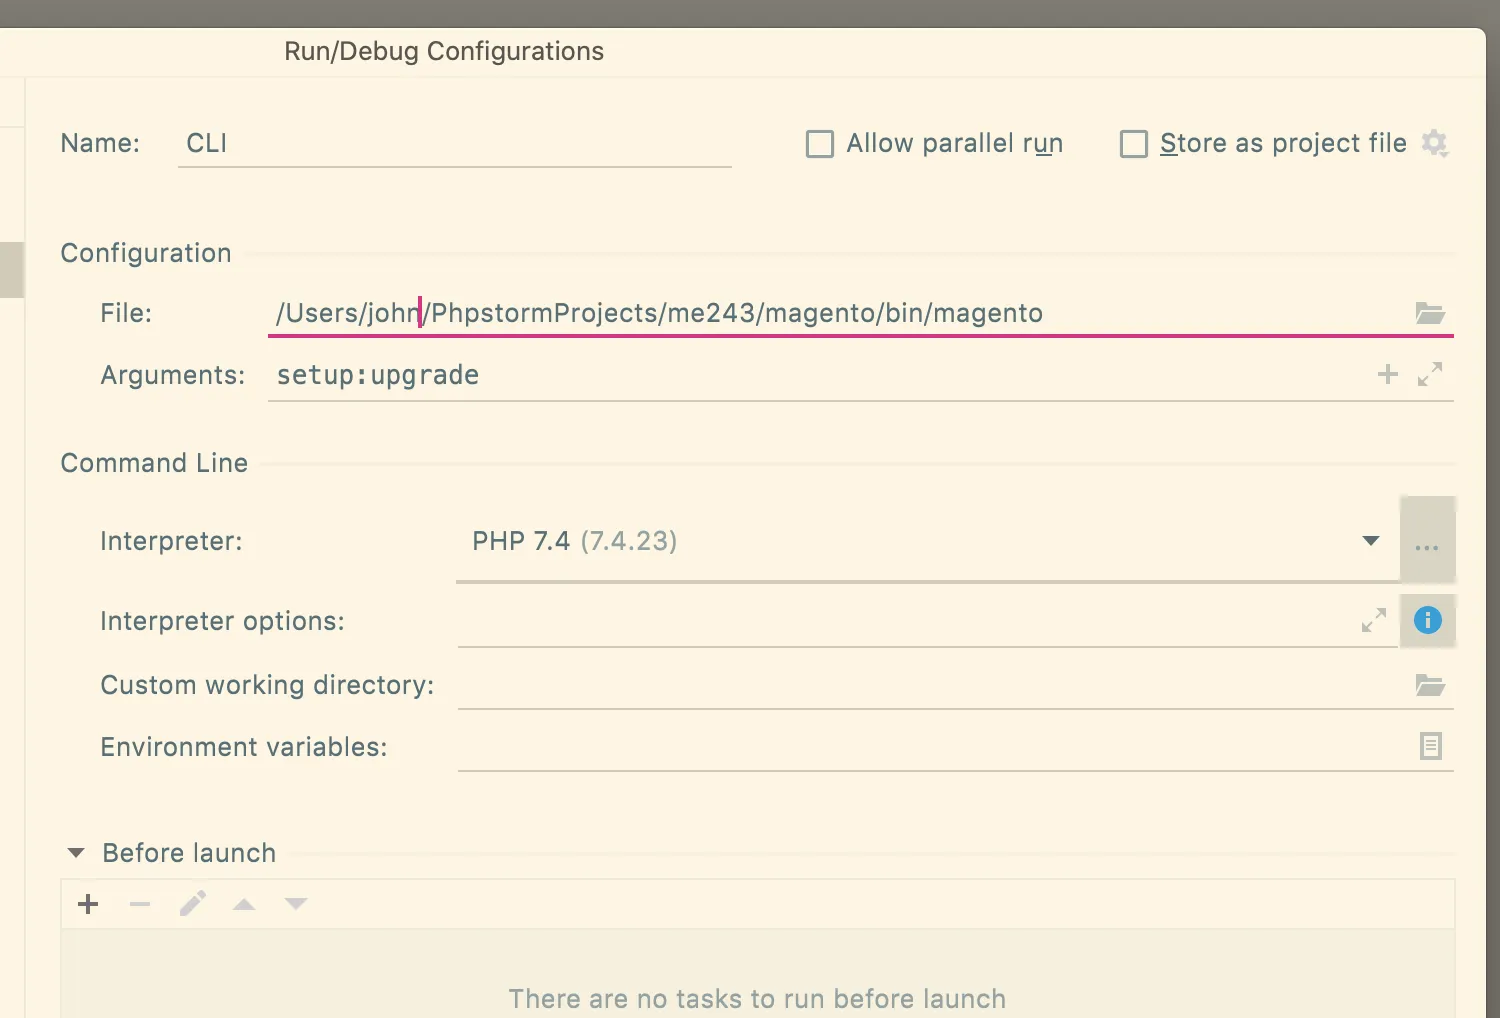The image size is (1500, 1018).
Task: Open the environment variables editor icon
Action: [x=1430, y=746]
